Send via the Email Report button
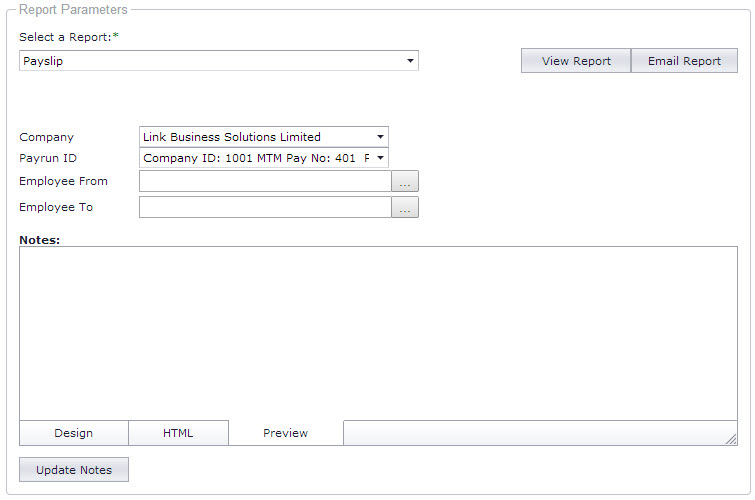Viewport: 755px width, 500px height. (684, 61)
